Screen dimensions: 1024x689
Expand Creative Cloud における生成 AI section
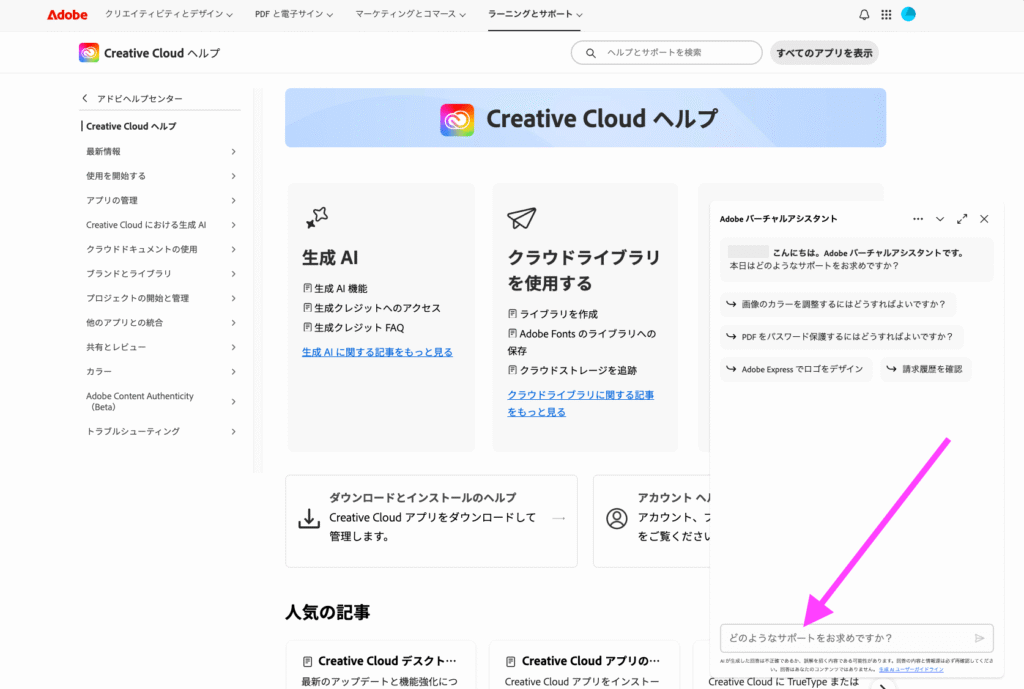(x=233, y=225)
